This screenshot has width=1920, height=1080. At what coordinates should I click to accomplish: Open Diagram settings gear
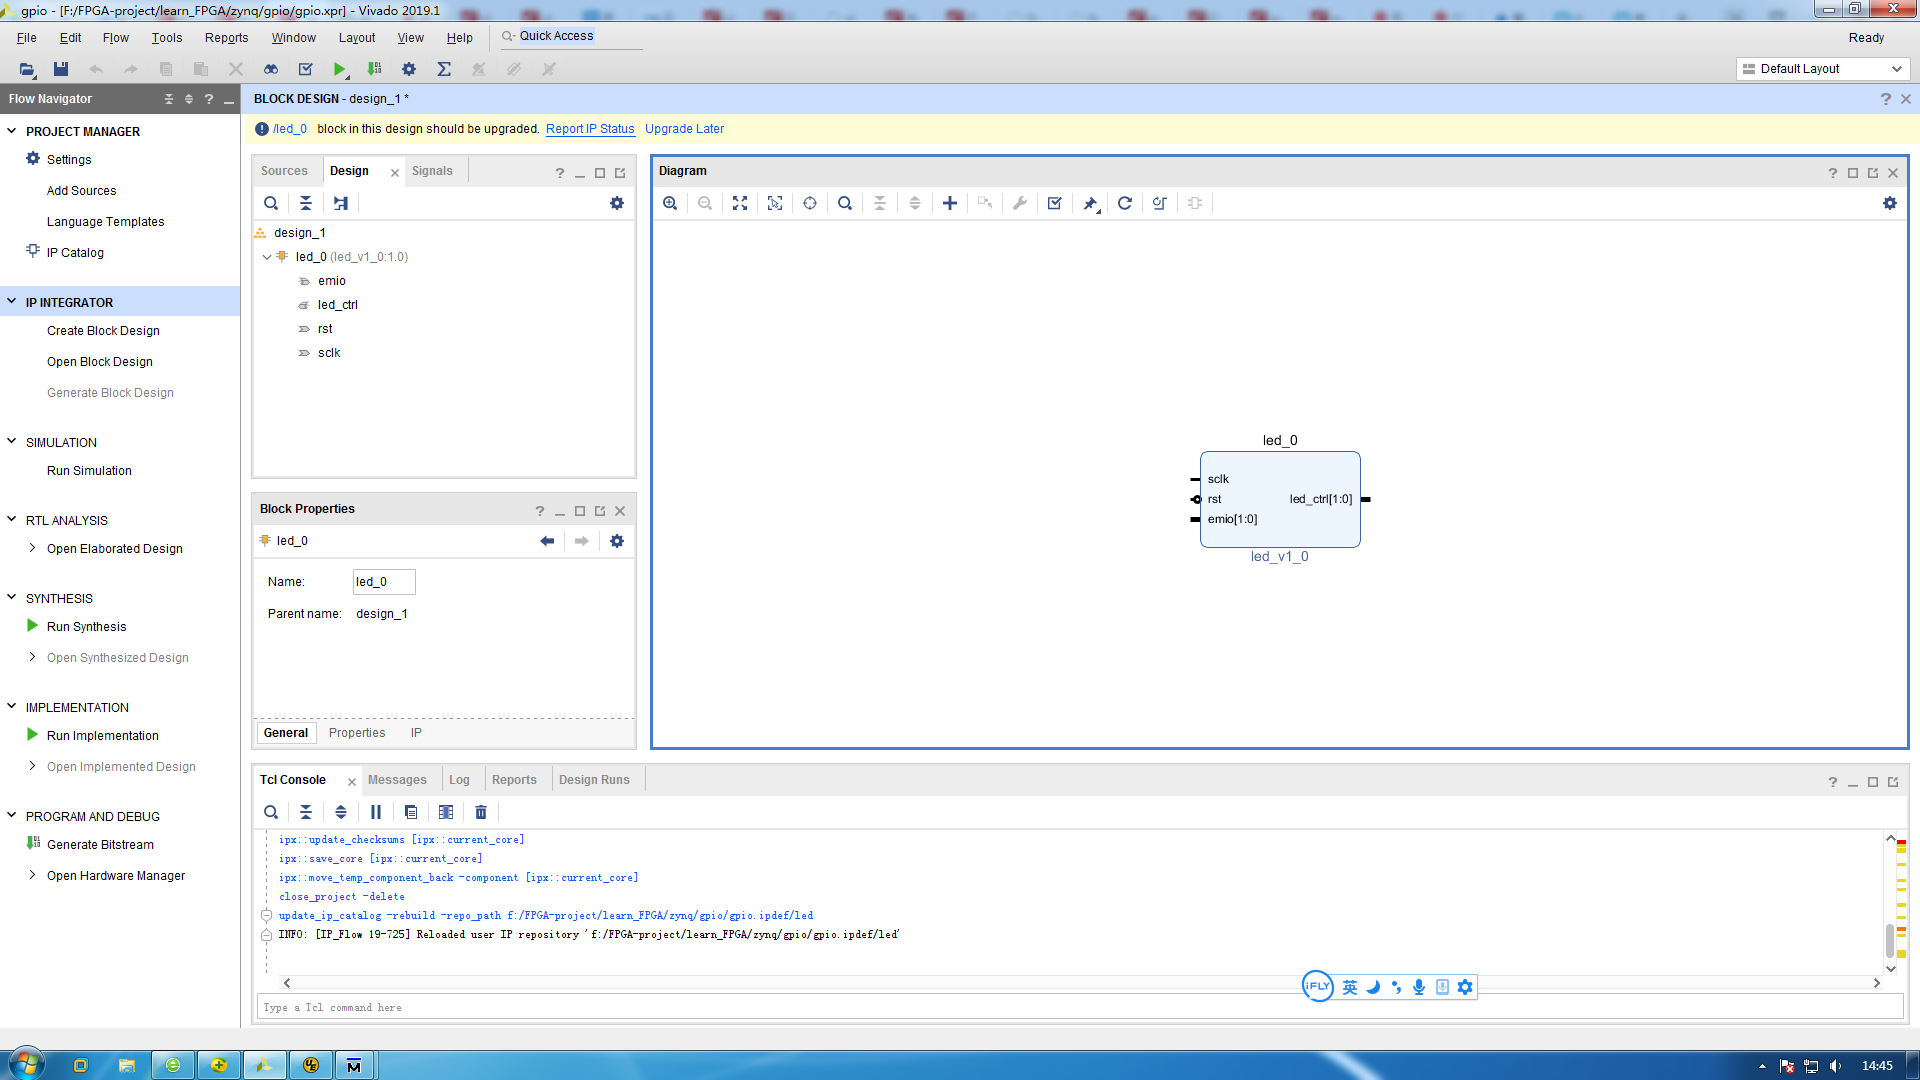[x=1889, y=203]
